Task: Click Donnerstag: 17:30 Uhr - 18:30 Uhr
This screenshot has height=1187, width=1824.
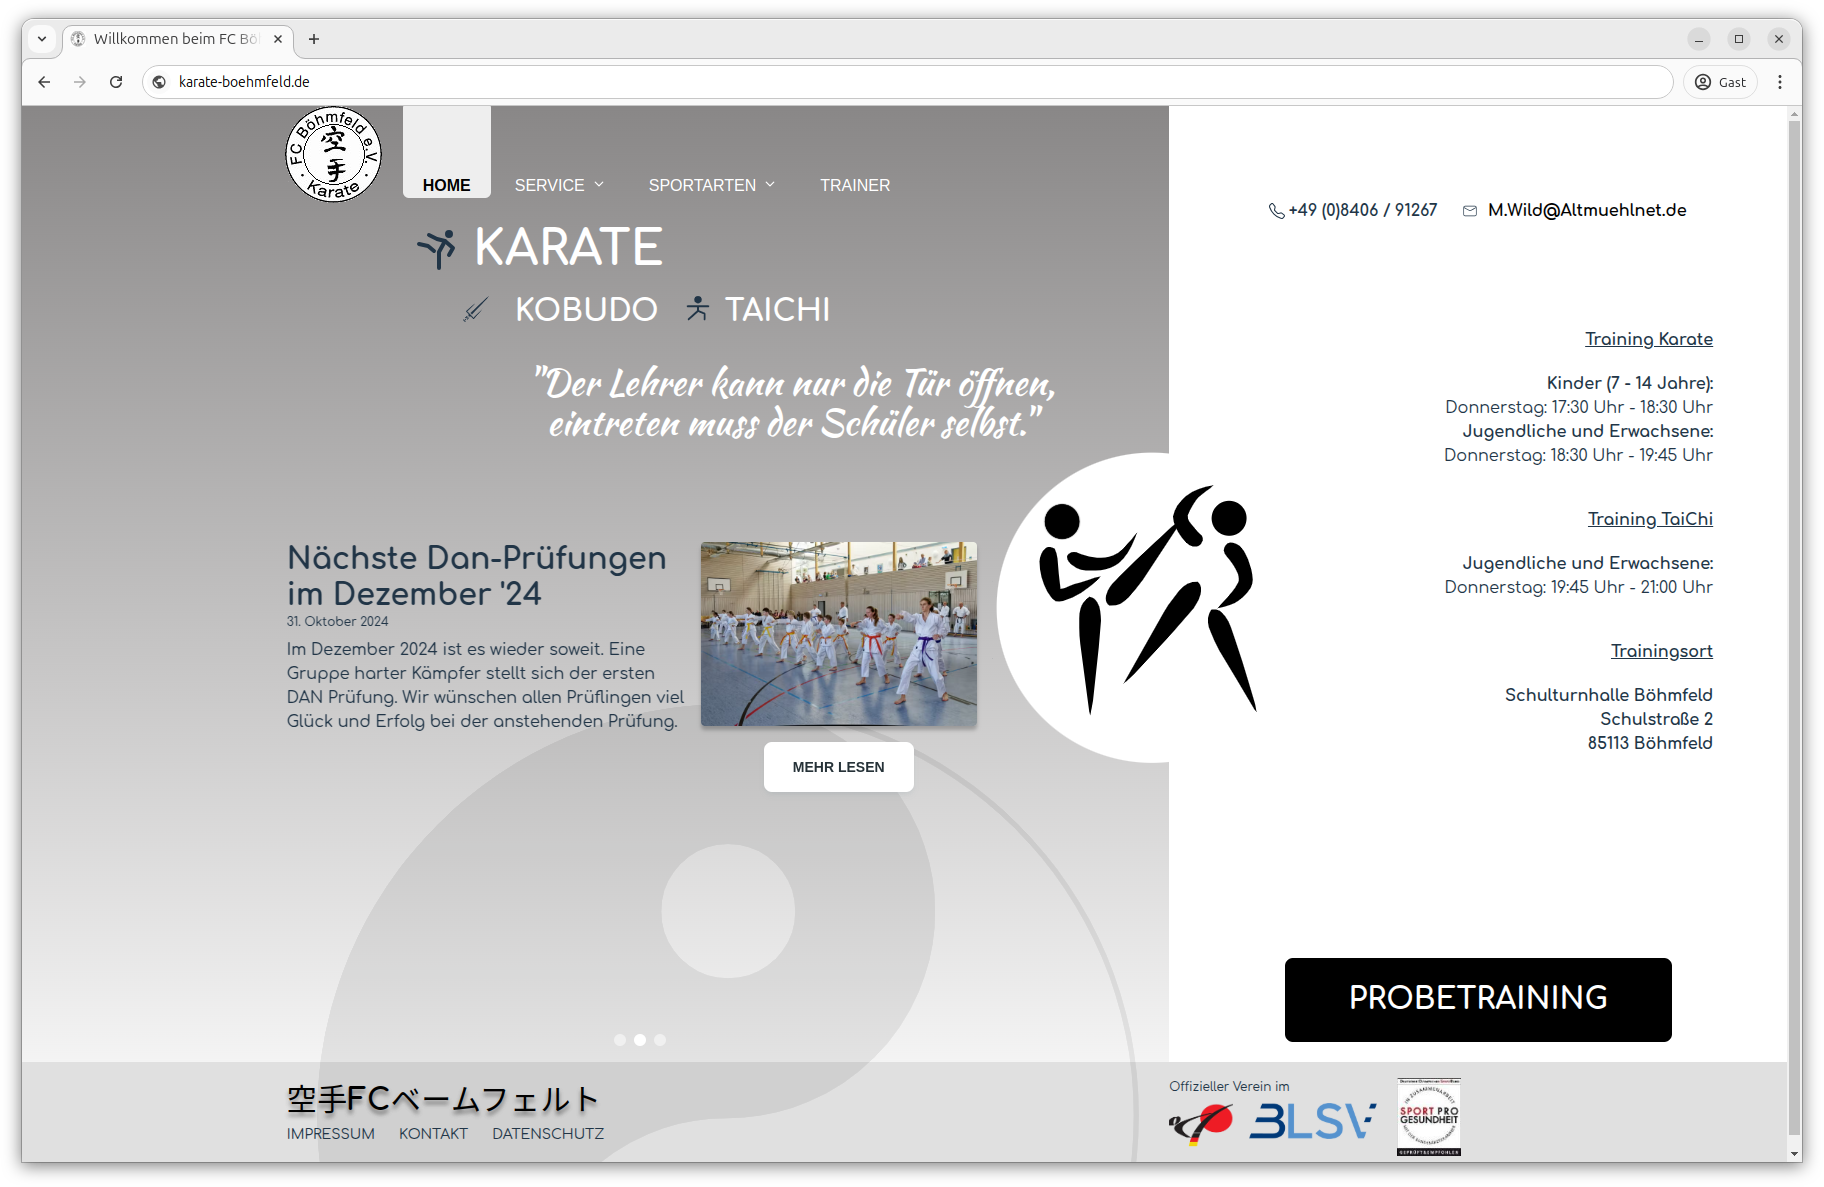Action: pyautogui.click(x=1578, y=407)
